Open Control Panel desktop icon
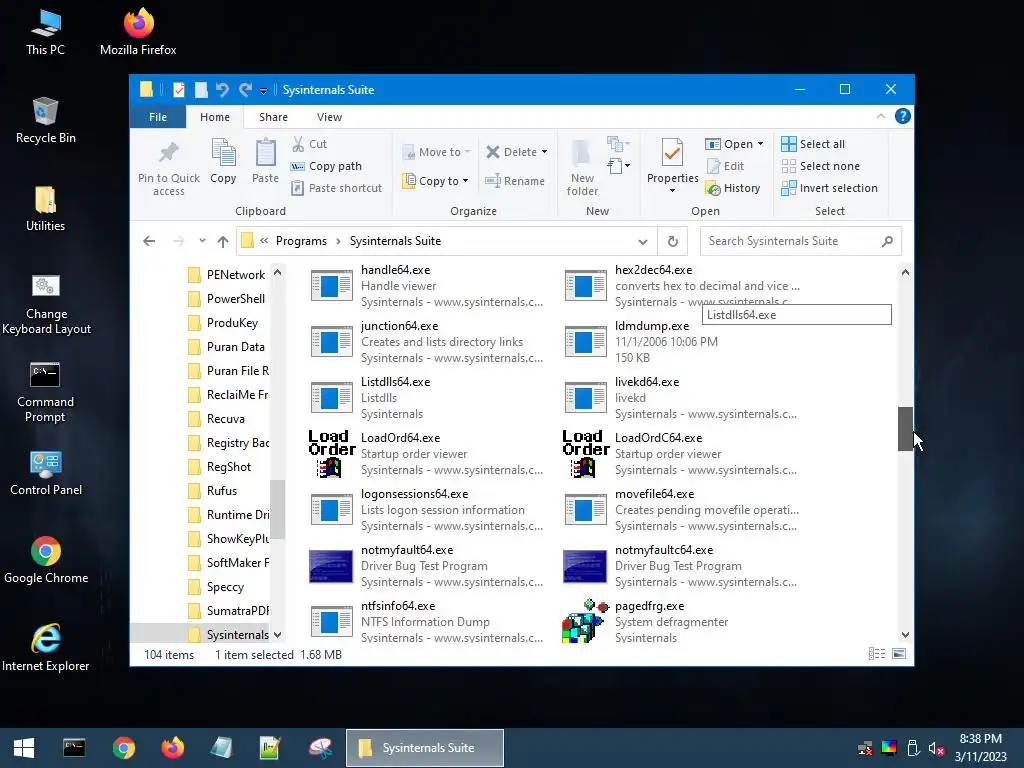This screenshot has width=1024, height=768. pos(46,473)
